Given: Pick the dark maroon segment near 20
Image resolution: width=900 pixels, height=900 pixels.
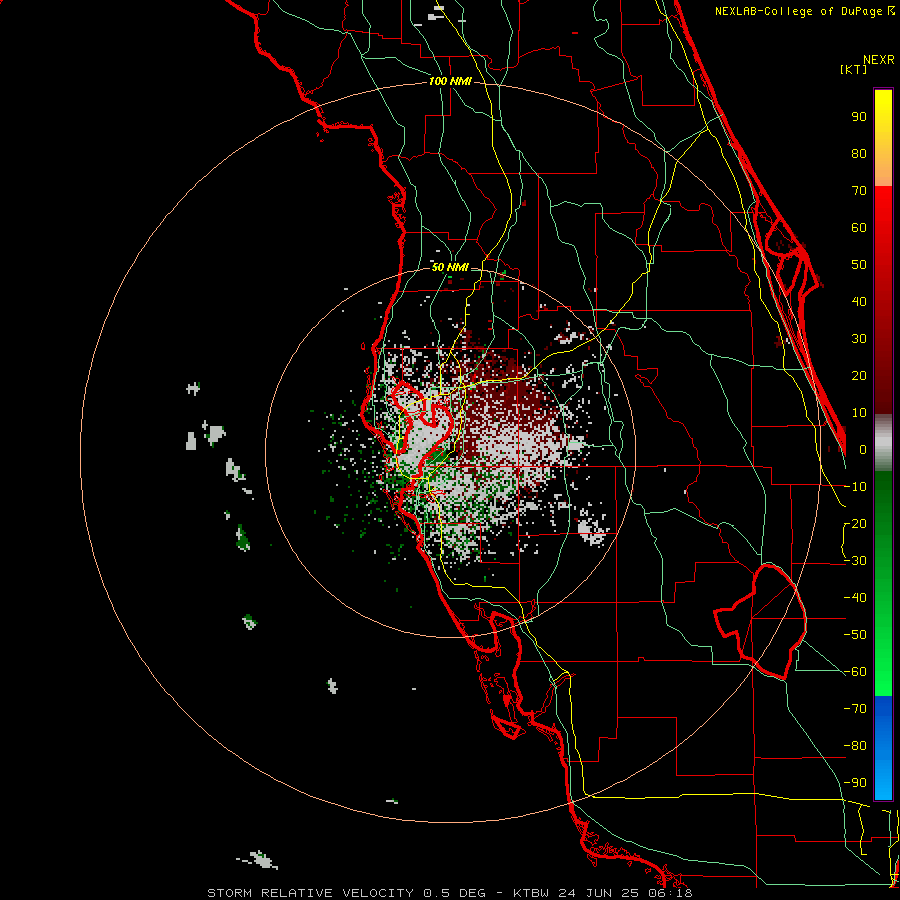Looking at the screenshot, I should [x=883, y=376].
